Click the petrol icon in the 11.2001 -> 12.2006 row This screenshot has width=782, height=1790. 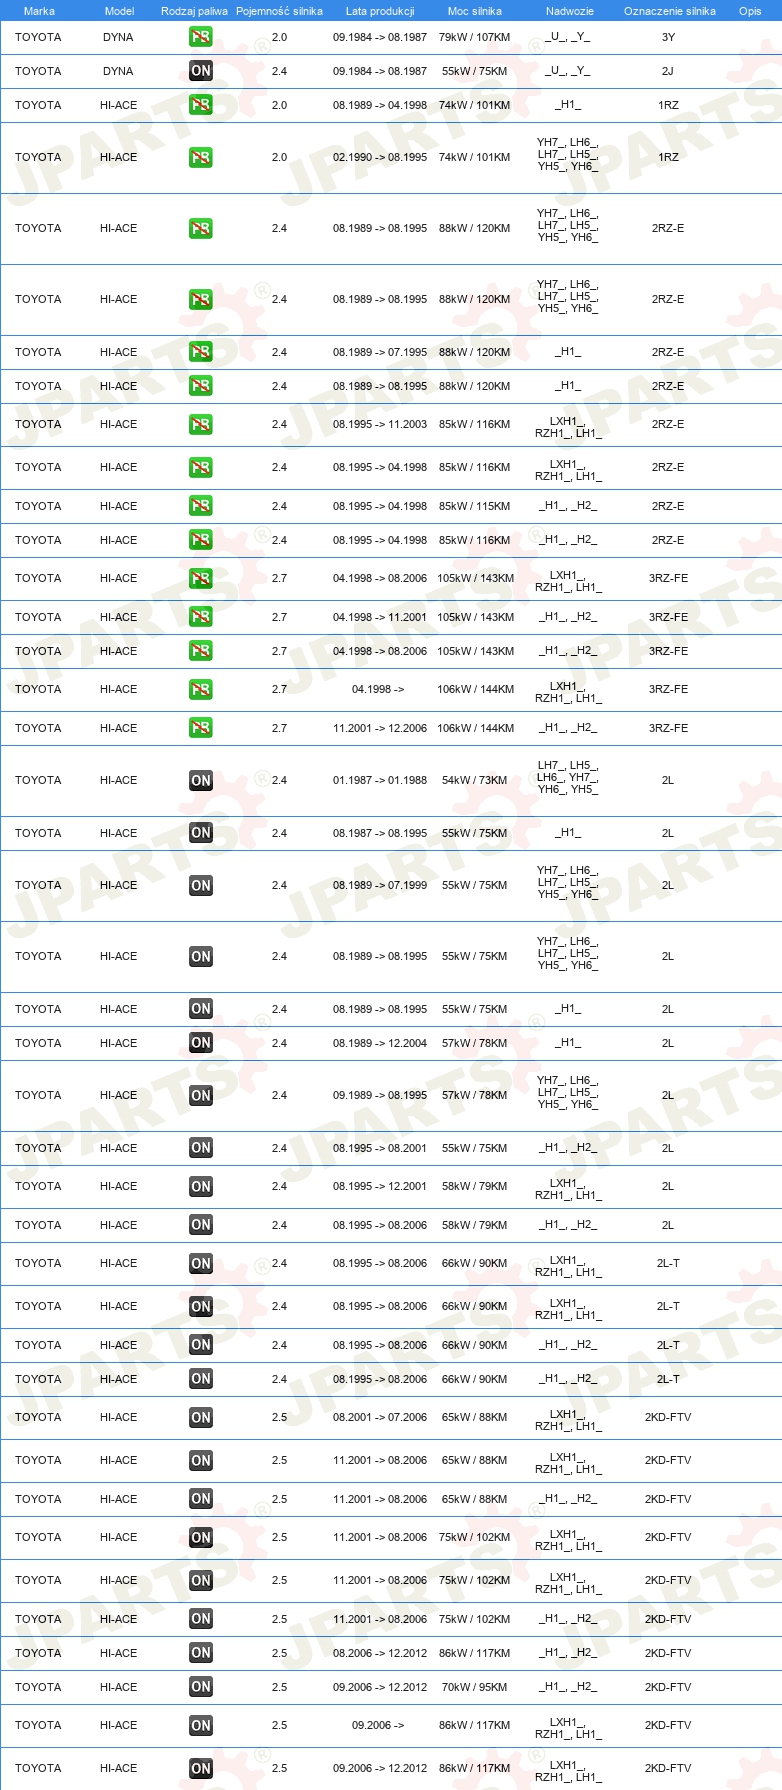click(x=201, y=728)
